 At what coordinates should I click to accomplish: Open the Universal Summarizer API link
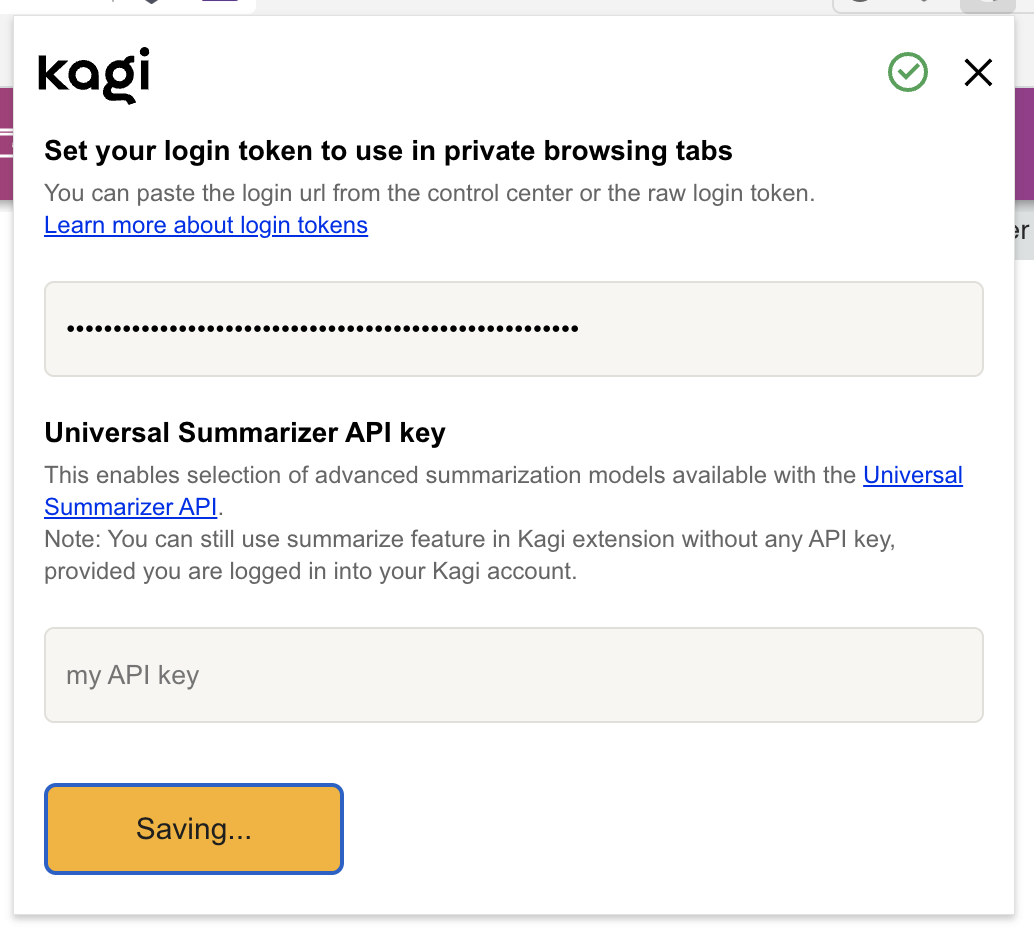912,475
